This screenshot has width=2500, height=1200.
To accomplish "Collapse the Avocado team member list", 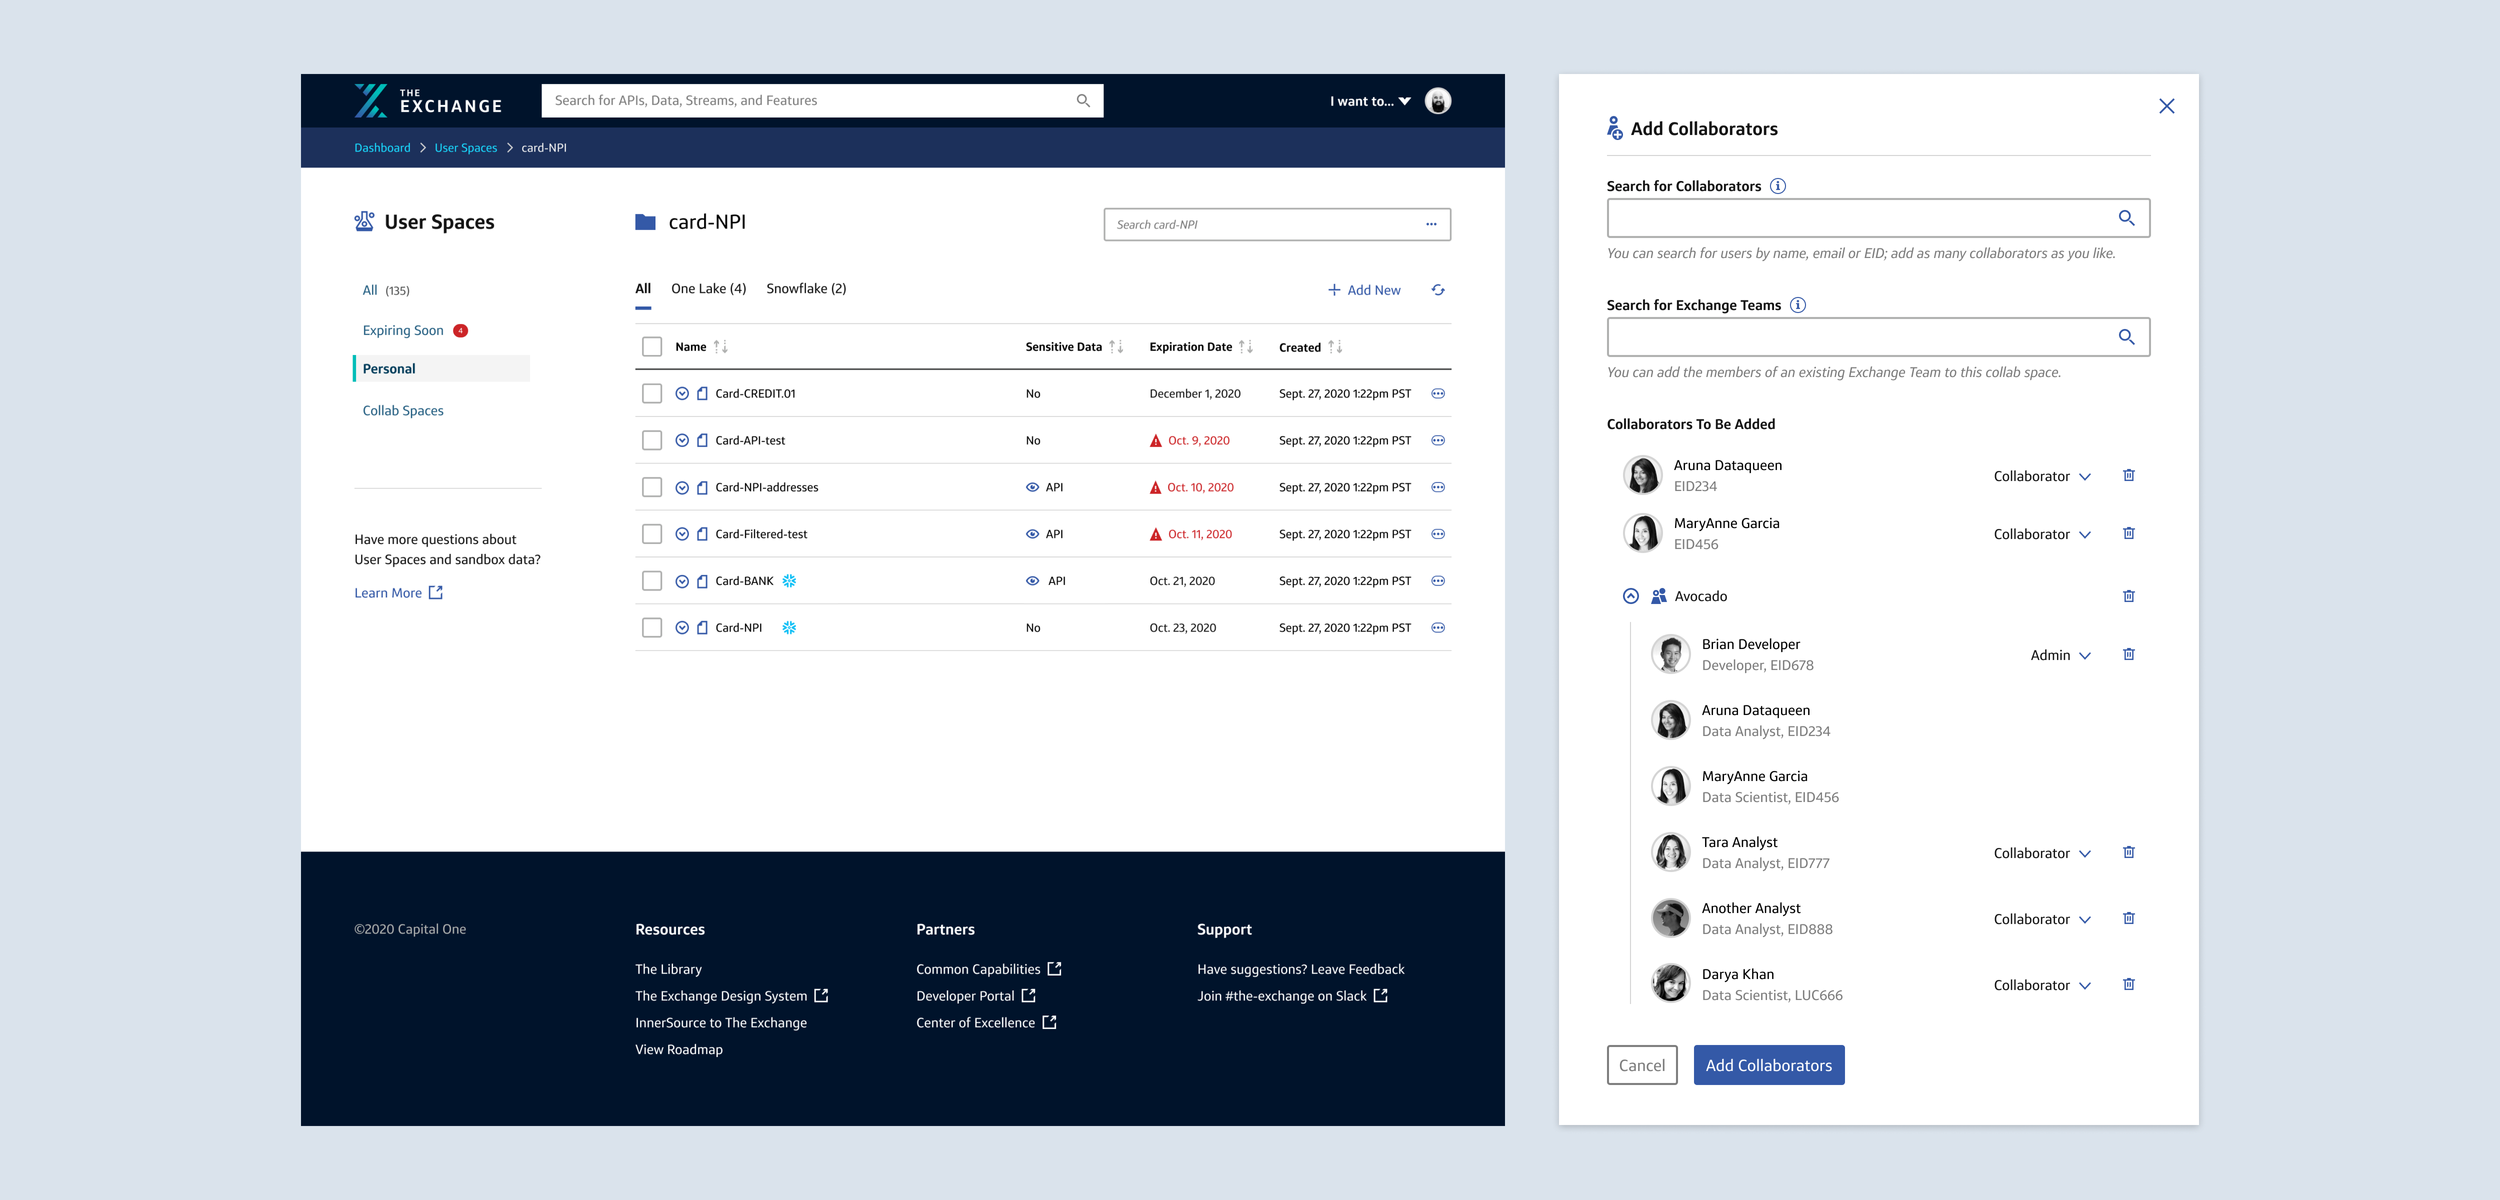I will (x=1630, y=596).
